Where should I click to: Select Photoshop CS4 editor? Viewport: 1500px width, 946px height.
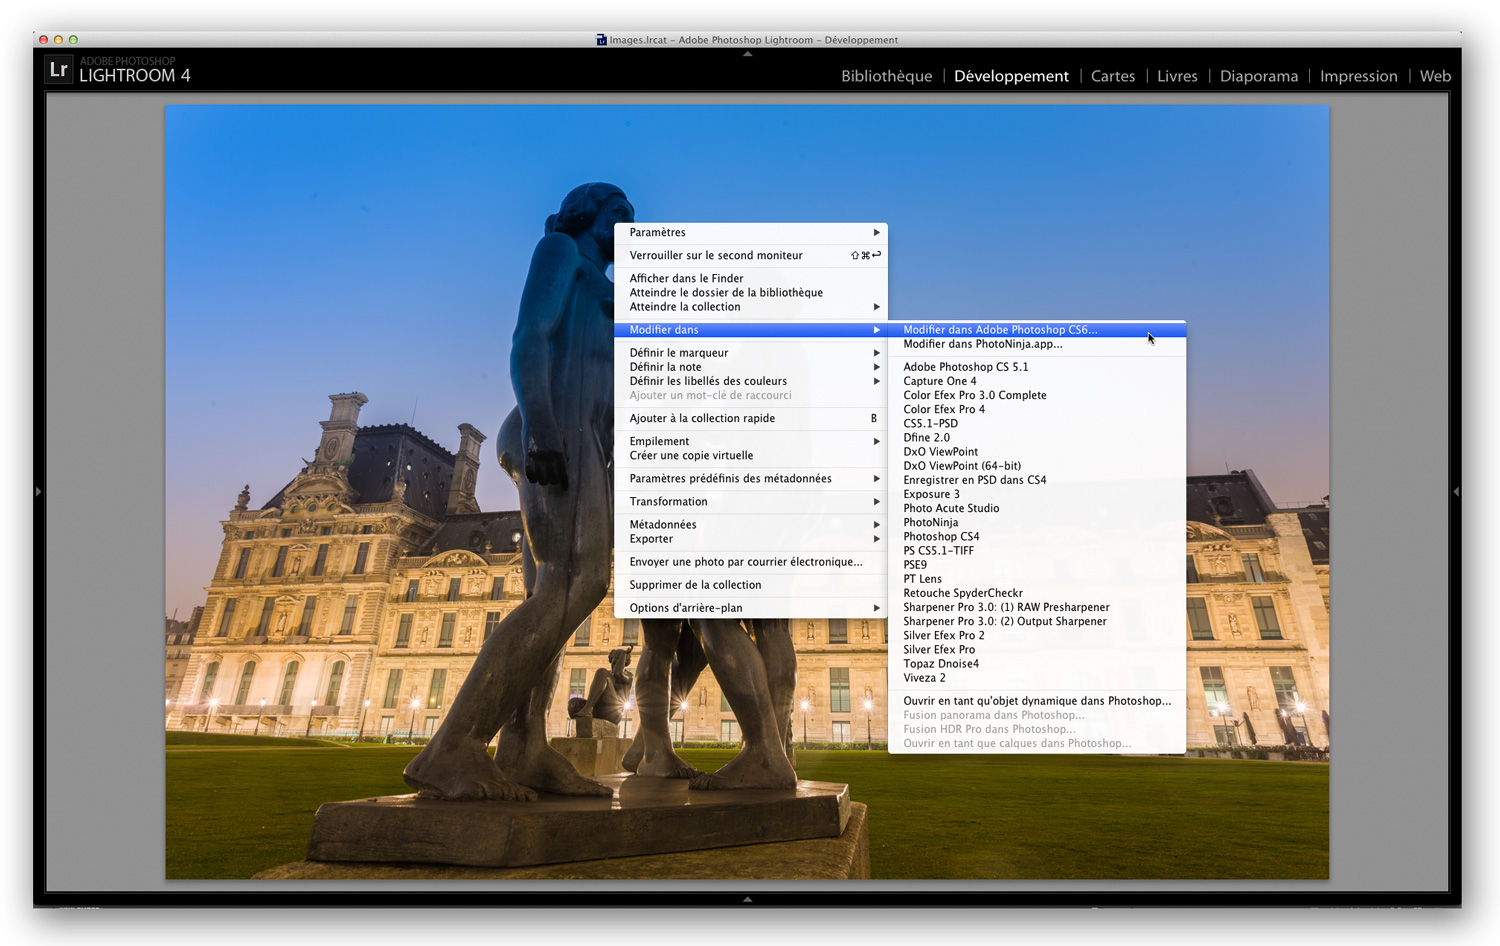click(x=1037, y=536)
